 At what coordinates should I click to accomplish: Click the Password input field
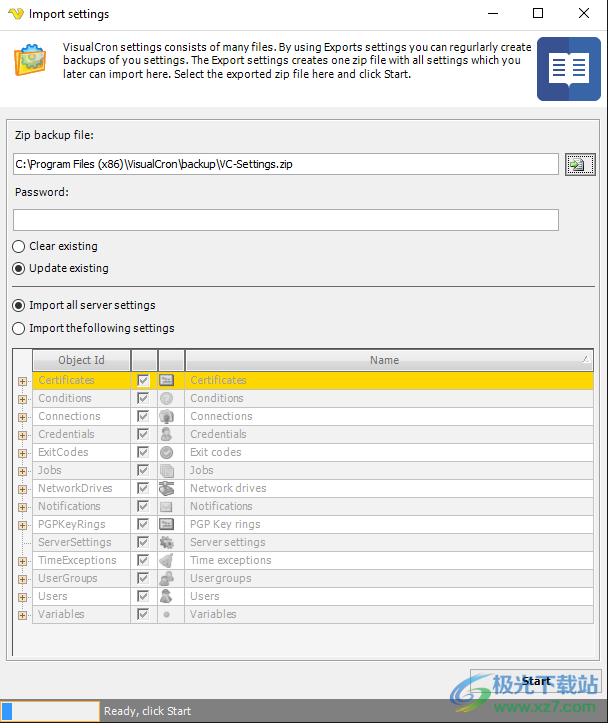coord(286,220)
